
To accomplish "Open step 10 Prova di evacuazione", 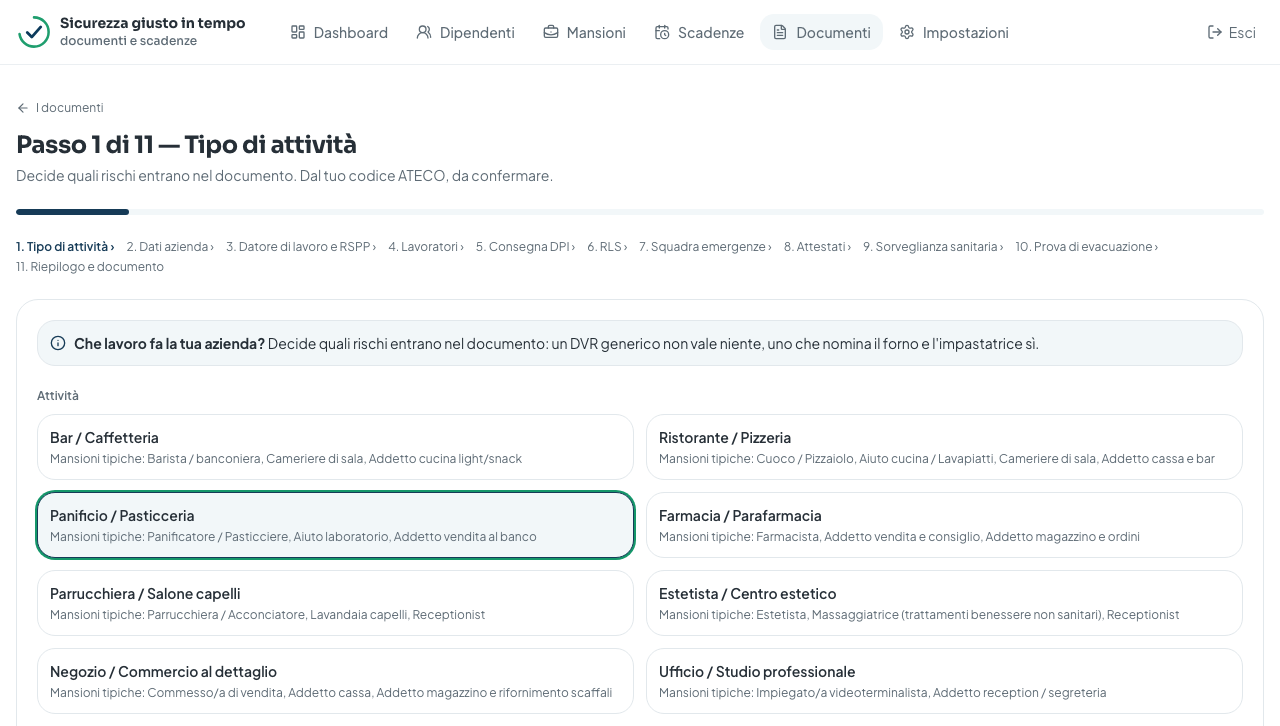I will pyautogui.click(x=1086, y=247).
